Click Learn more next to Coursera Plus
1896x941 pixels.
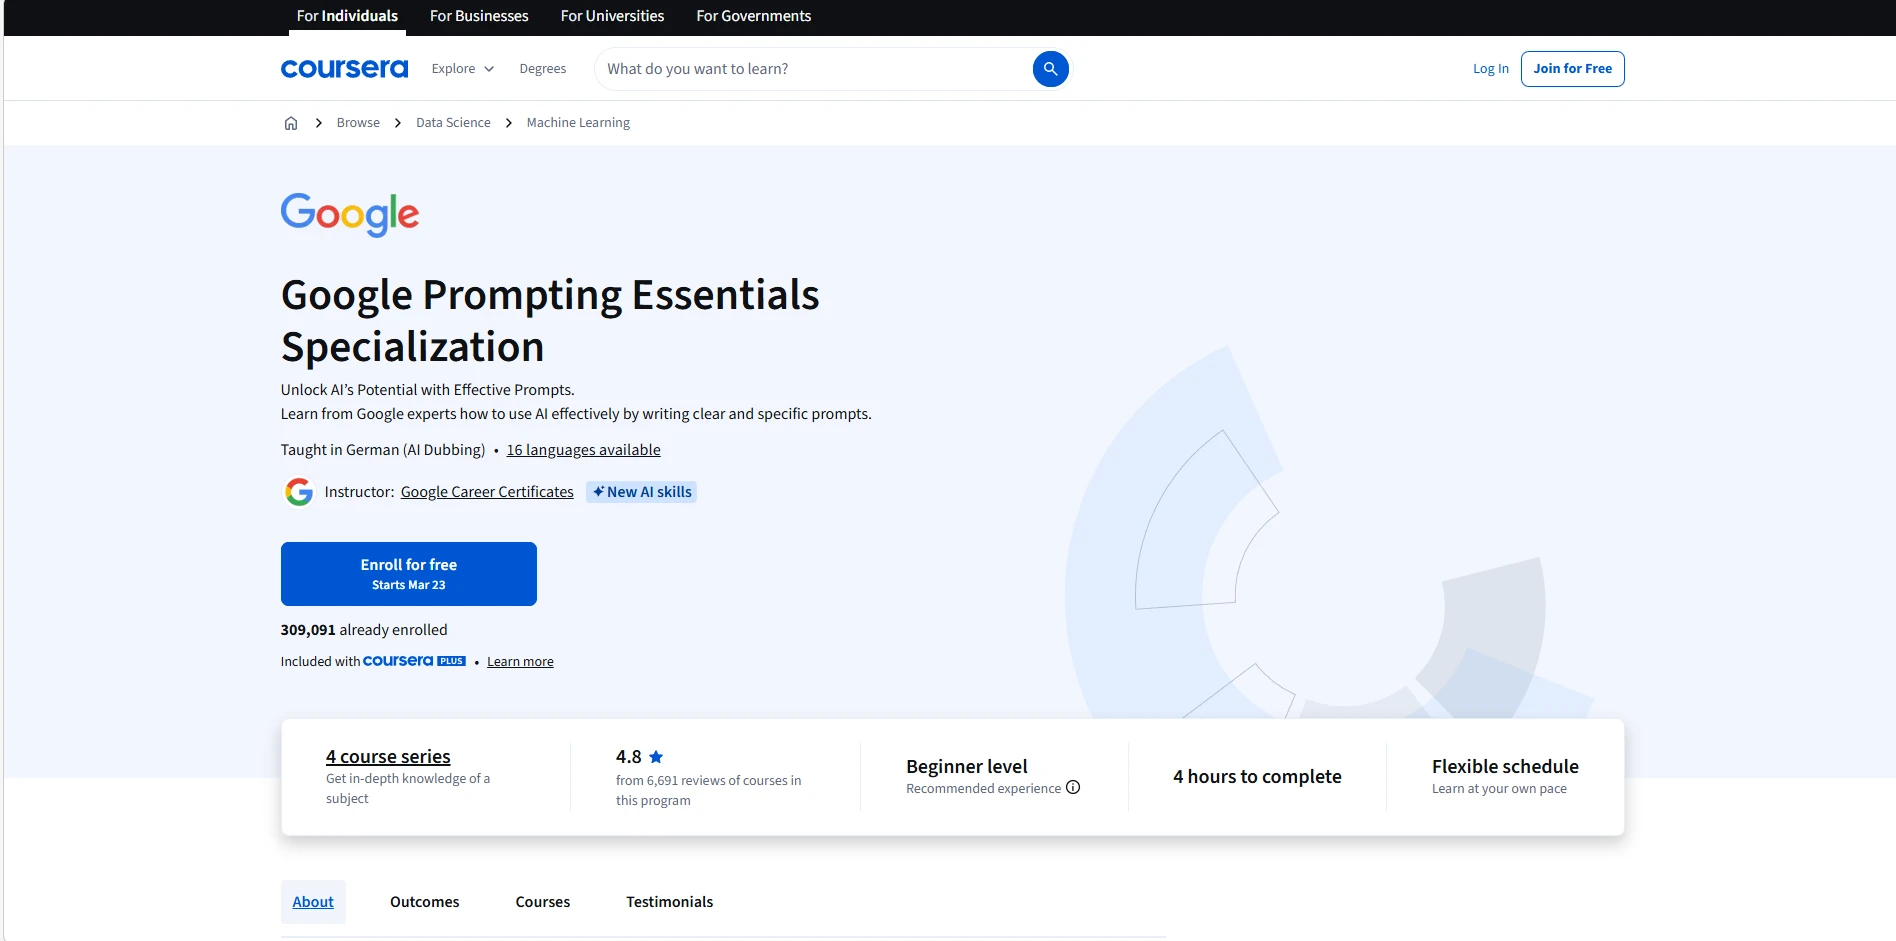tap(520, 661)
